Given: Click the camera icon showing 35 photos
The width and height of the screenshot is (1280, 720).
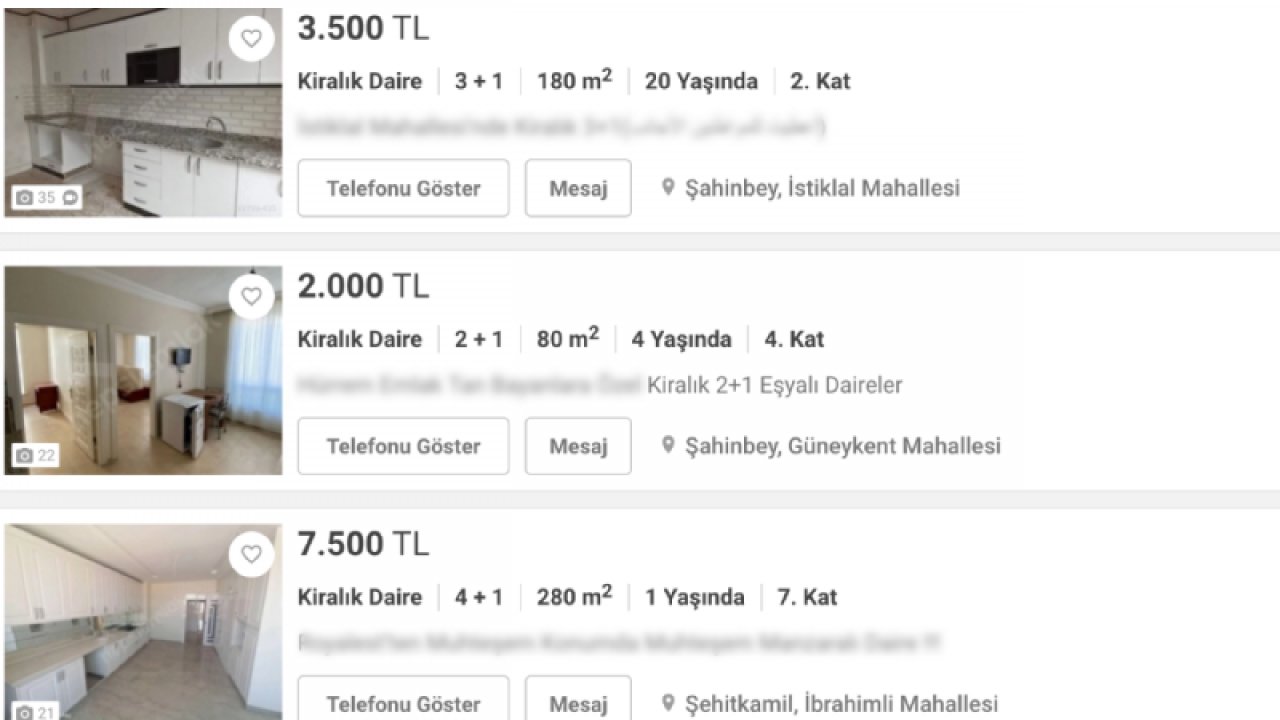Looking at the screenshot, I should 24,197.
